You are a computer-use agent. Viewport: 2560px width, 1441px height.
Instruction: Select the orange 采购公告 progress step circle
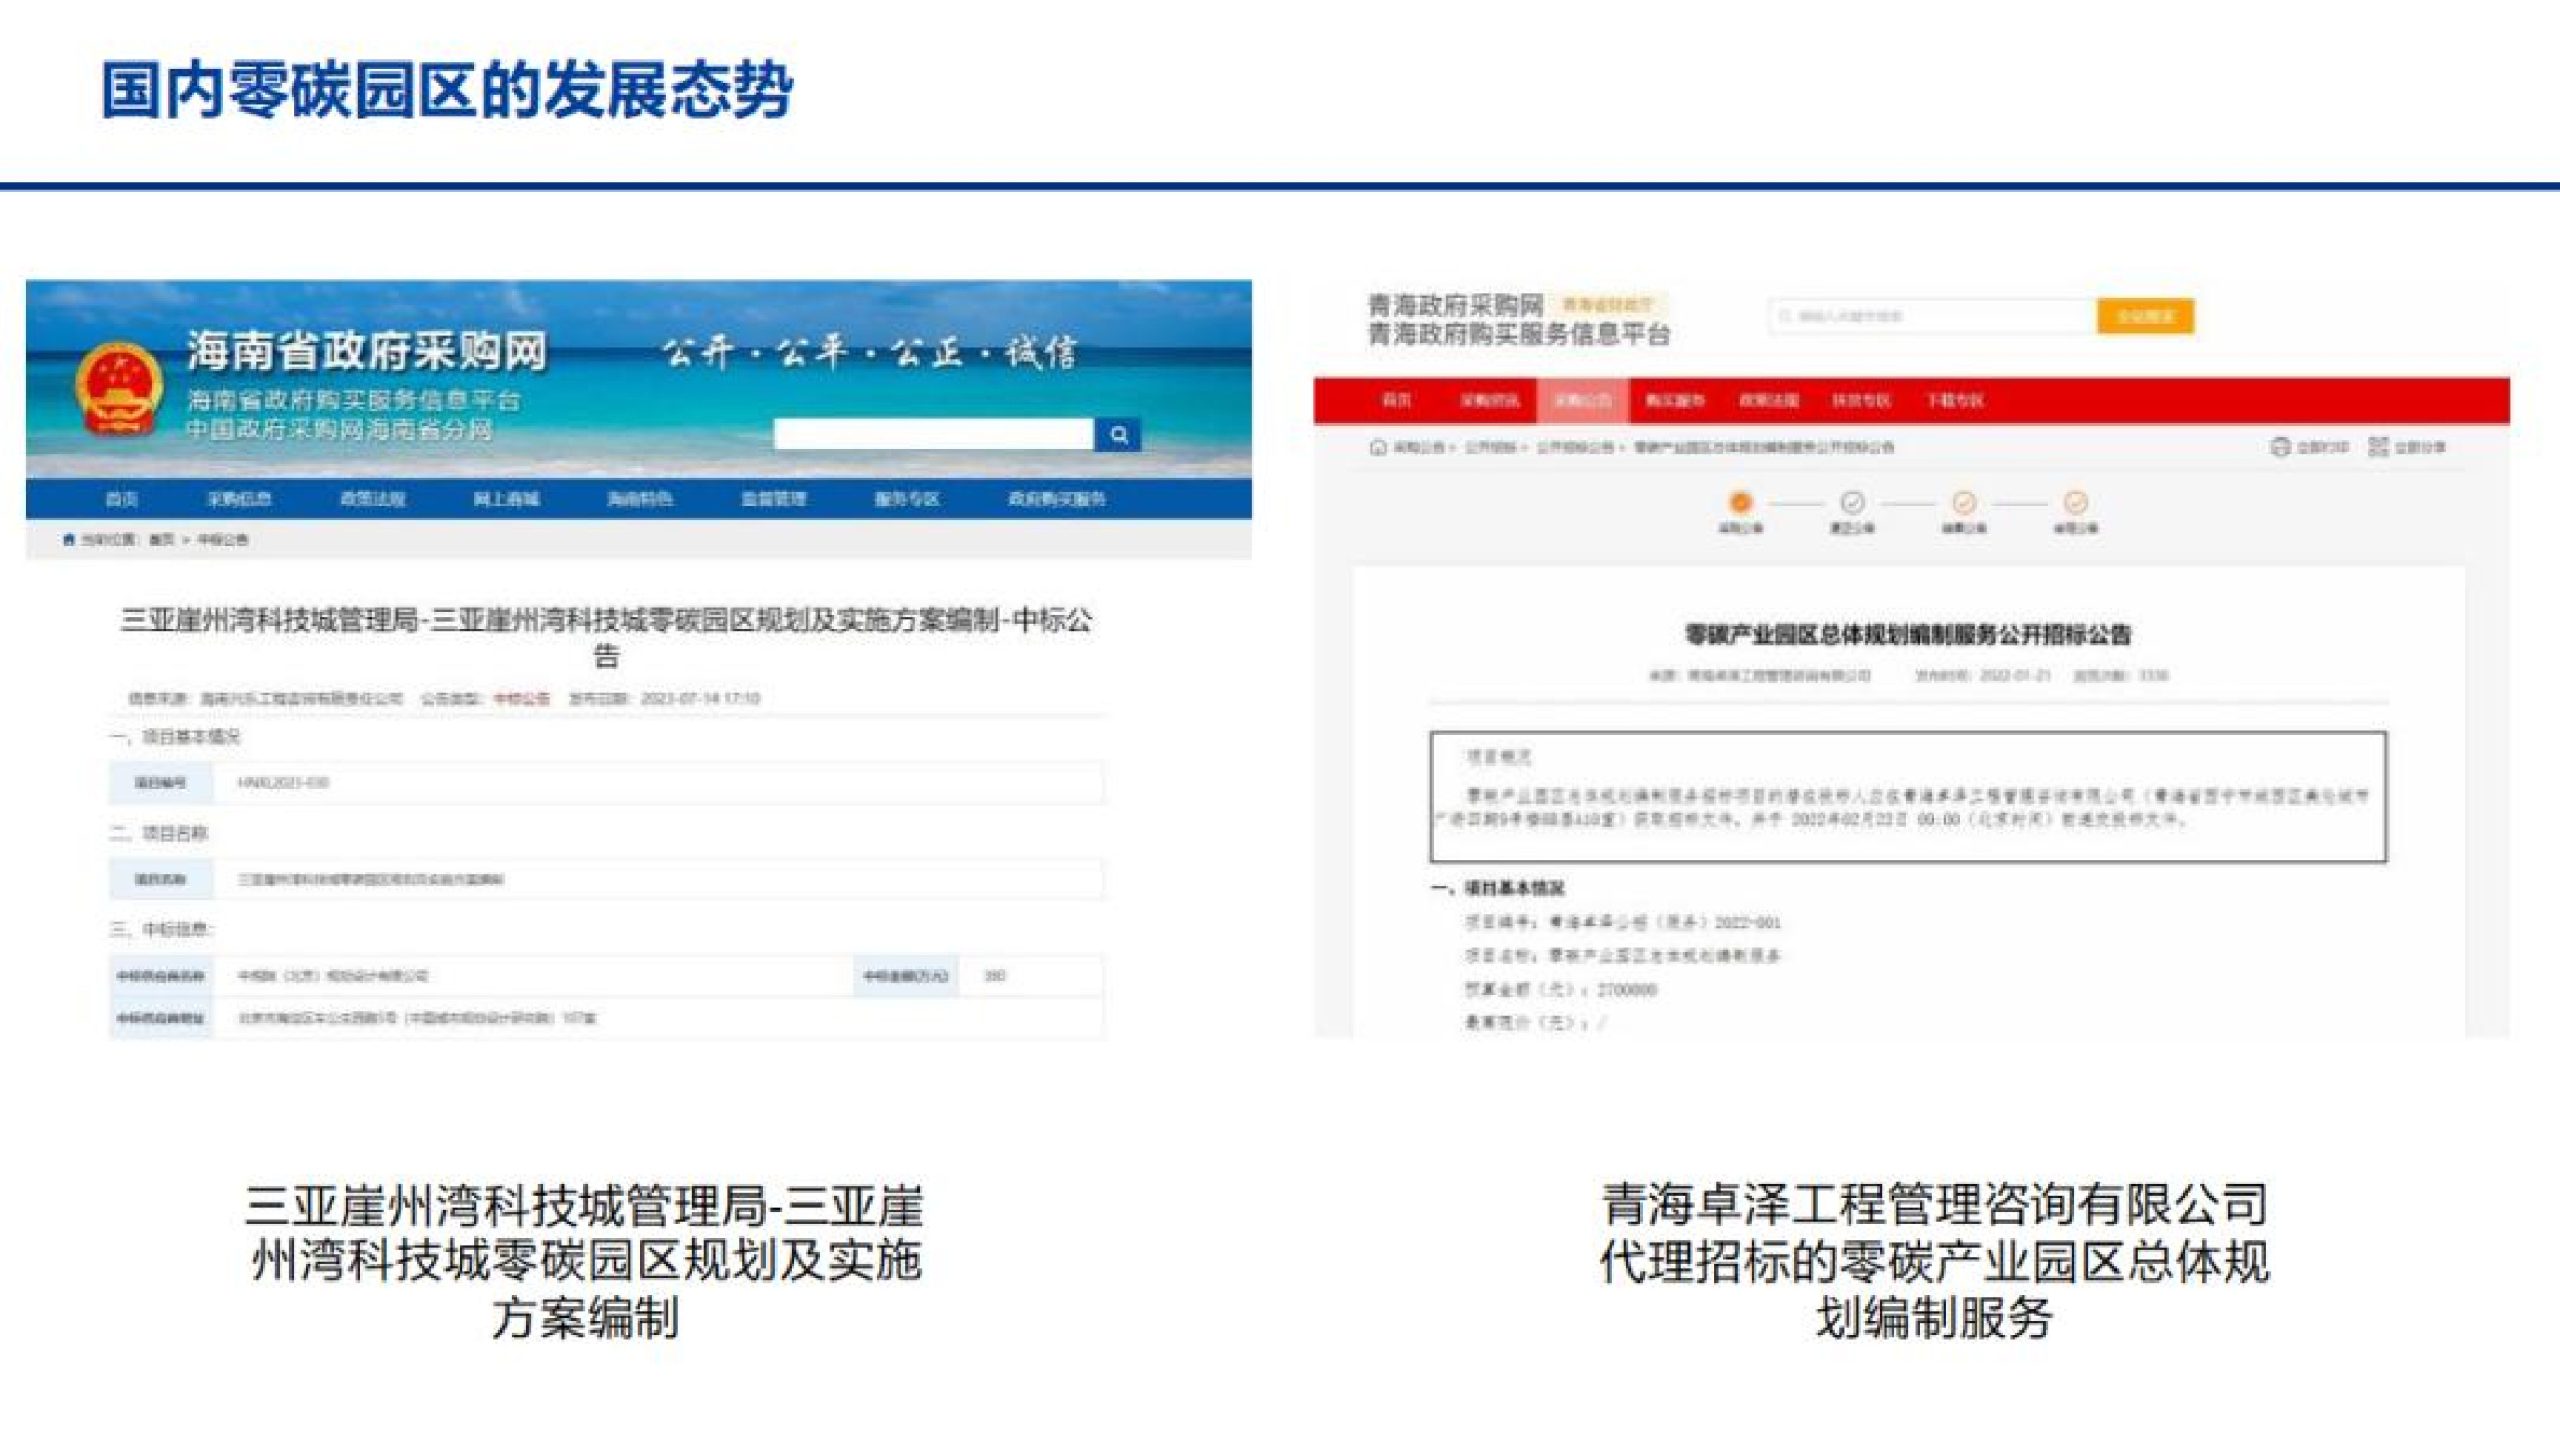pyautogui.click(x=1740, y=502)
